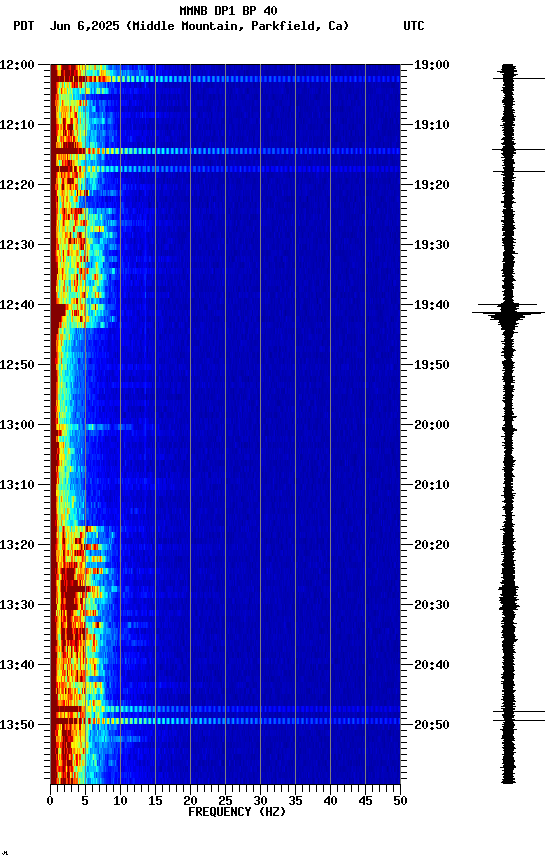Click the 13:50 PDT time label
Screen dimensions: 552x864
coord(17,725)
